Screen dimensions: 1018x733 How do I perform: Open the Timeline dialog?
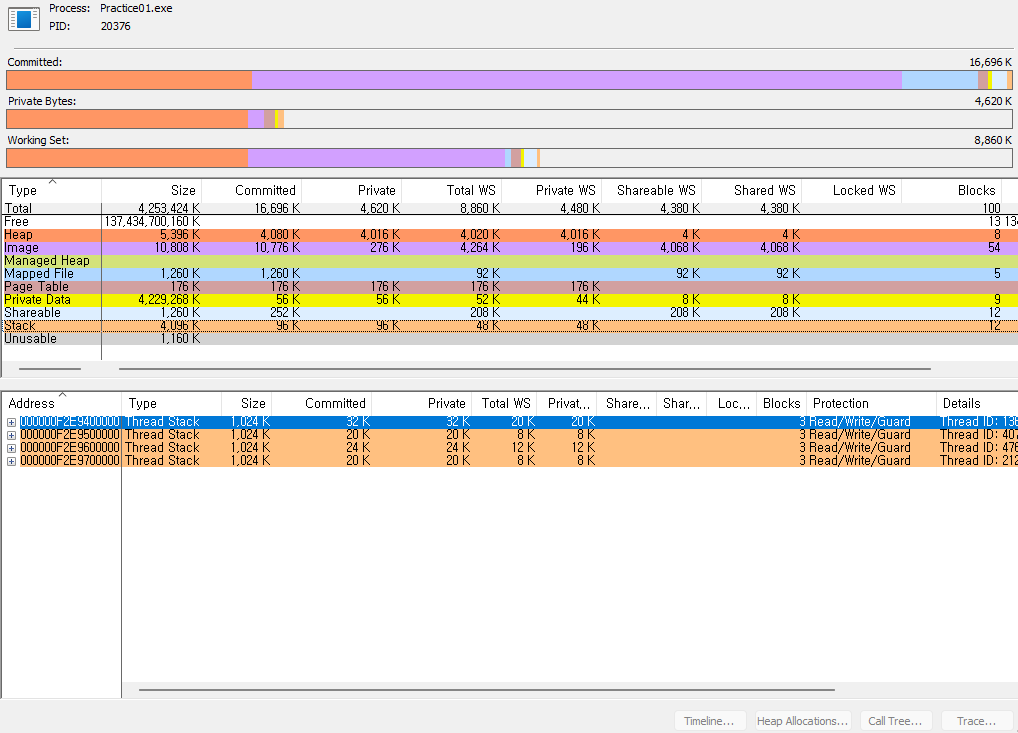coord(708,721)
